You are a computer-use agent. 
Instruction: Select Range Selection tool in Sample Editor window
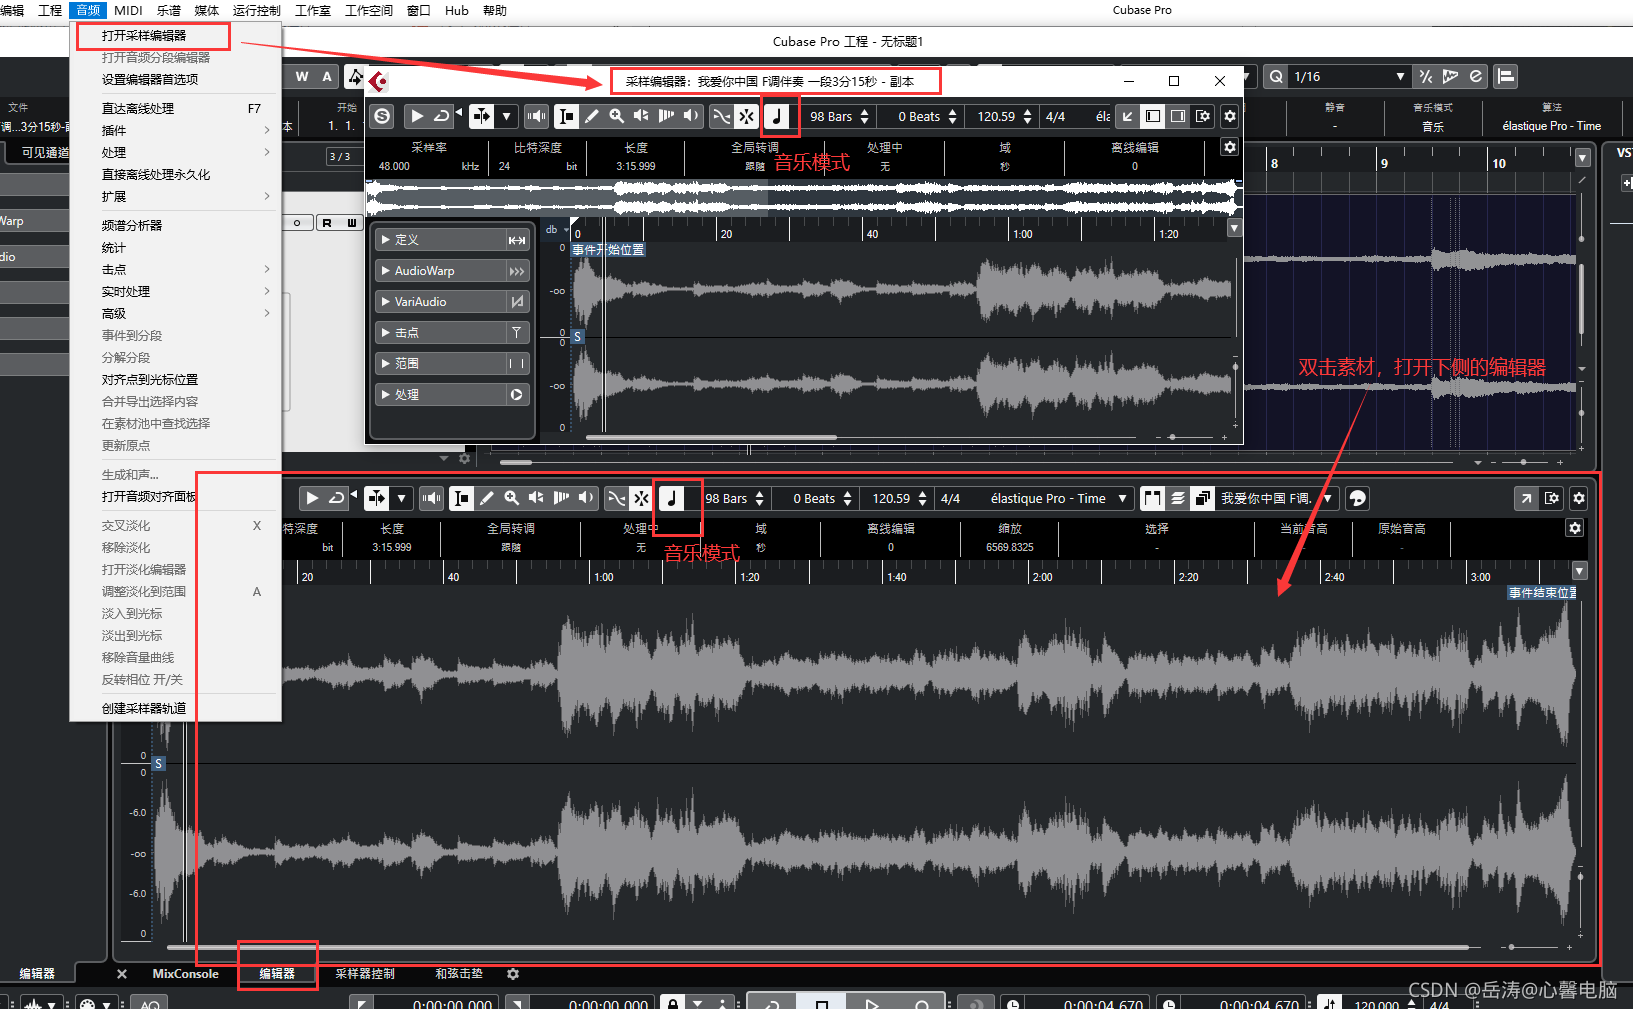(x=566, y=116)
